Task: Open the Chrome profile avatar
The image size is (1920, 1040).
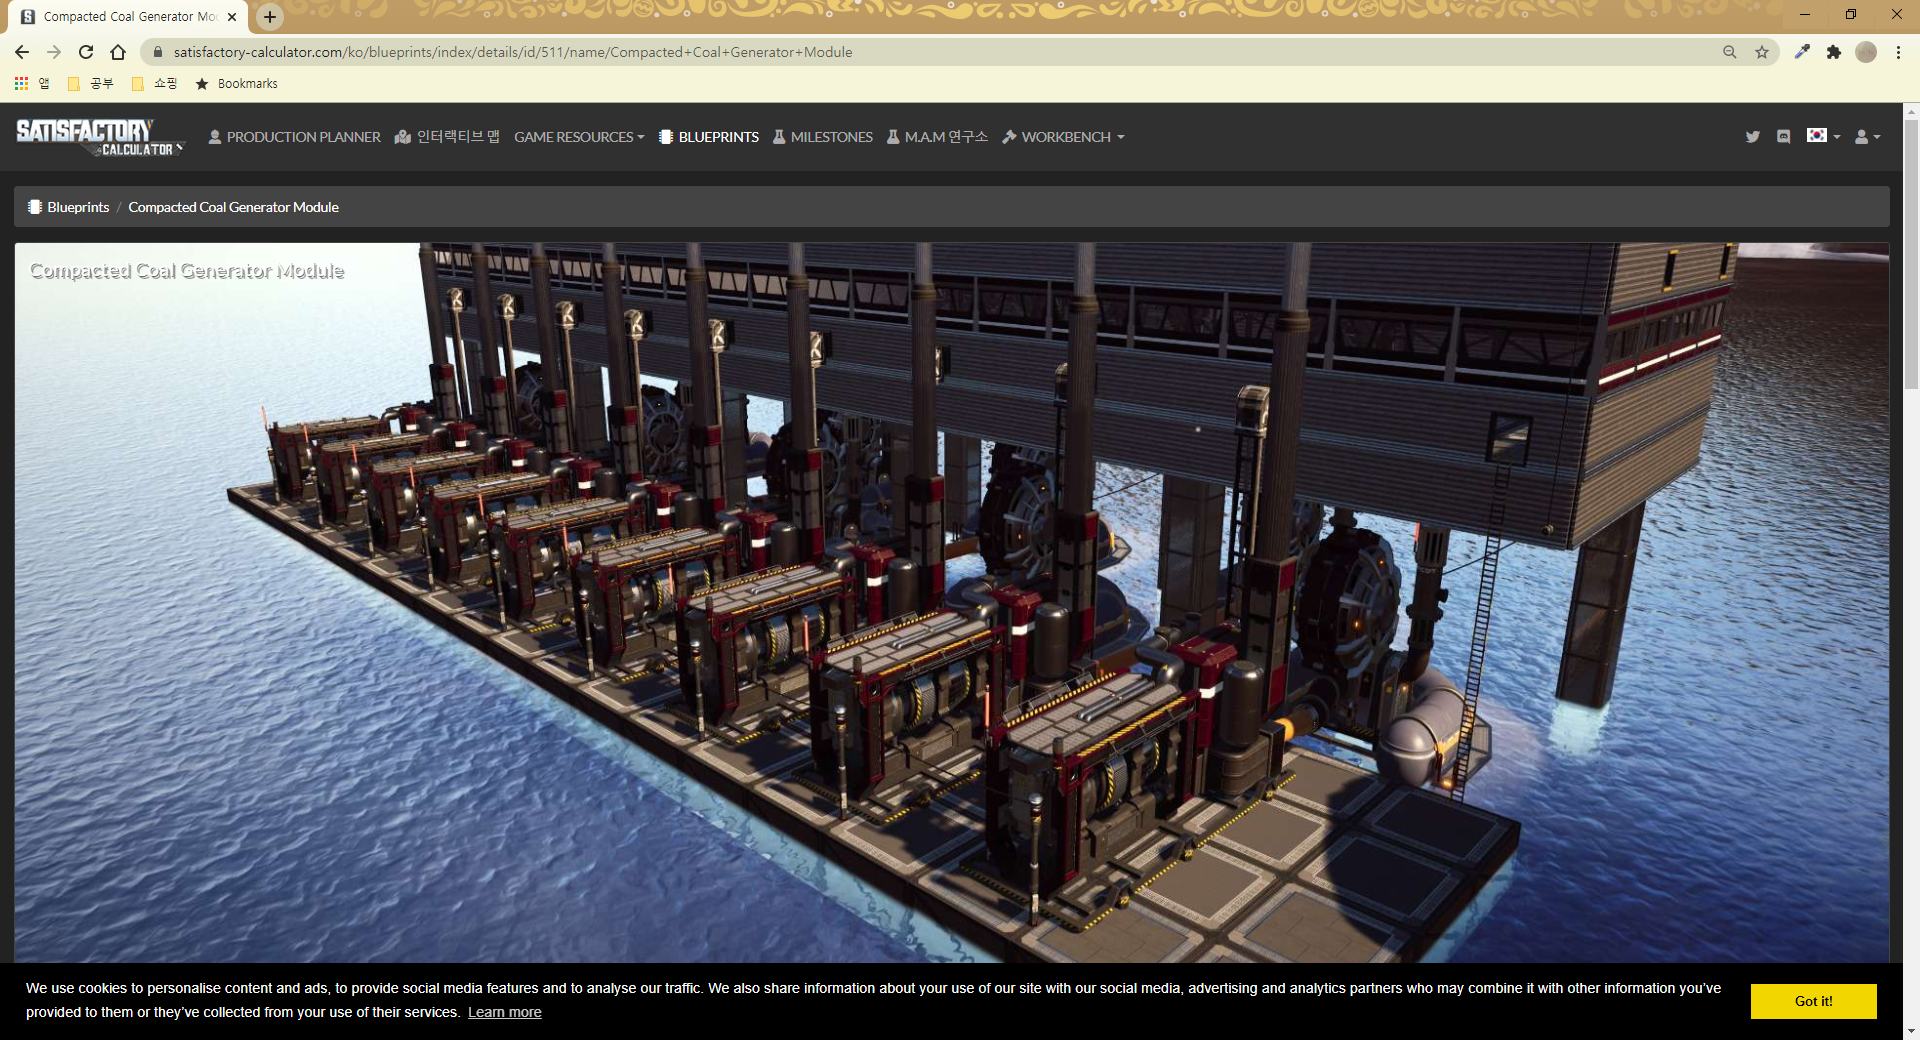Action: pyautogui.click(x=1866, y=52)
